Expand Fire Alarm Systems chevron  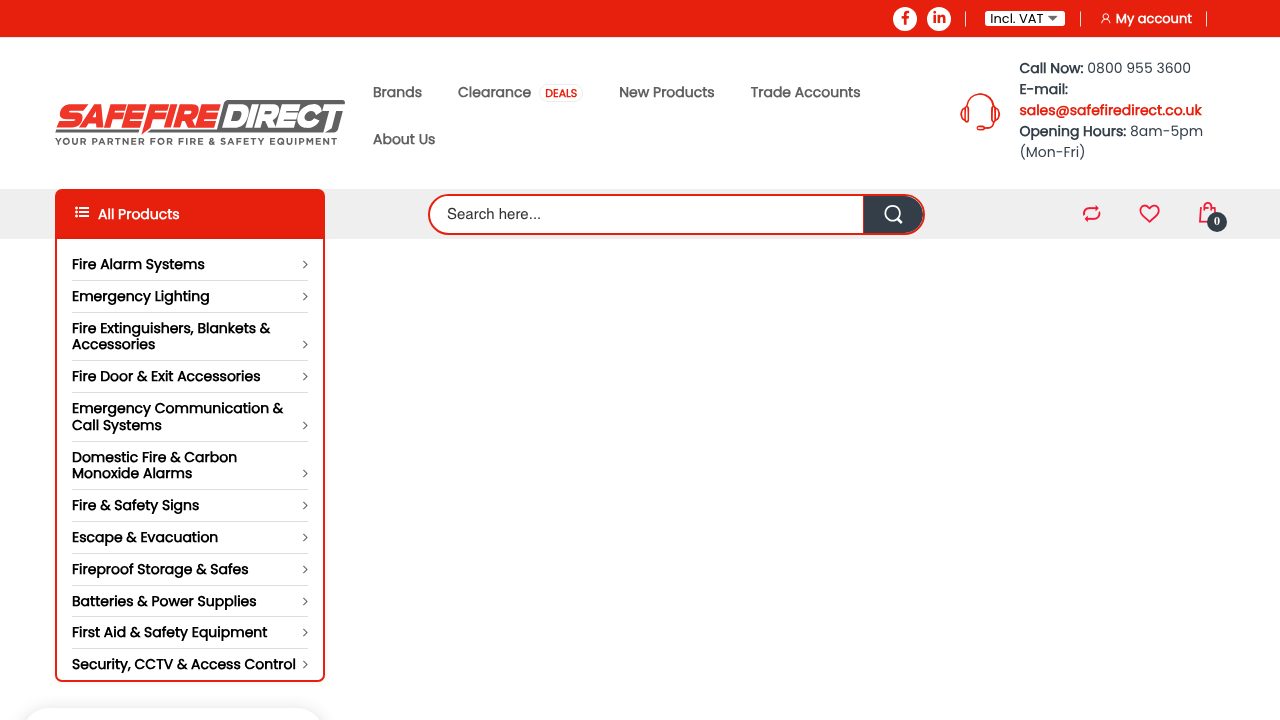(x=305, y=265)
